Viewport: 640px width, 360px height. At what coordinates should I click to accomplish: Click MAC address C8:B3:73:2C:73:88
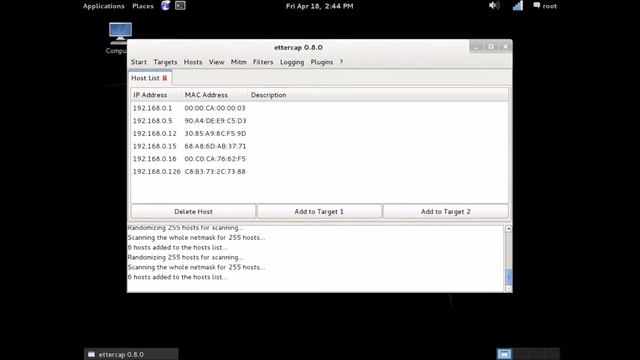tap(215, 171)
